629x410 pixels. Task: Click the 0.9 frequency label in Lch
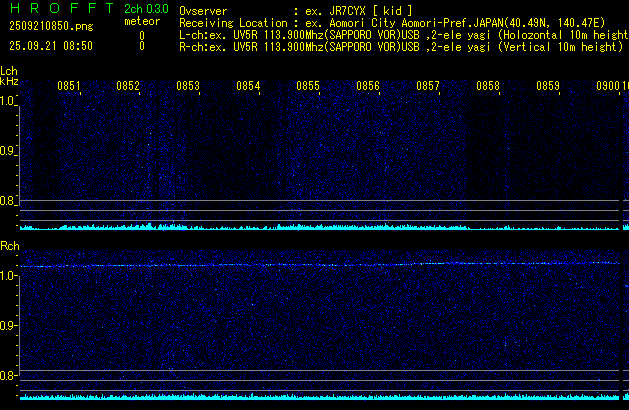[9, 151]
